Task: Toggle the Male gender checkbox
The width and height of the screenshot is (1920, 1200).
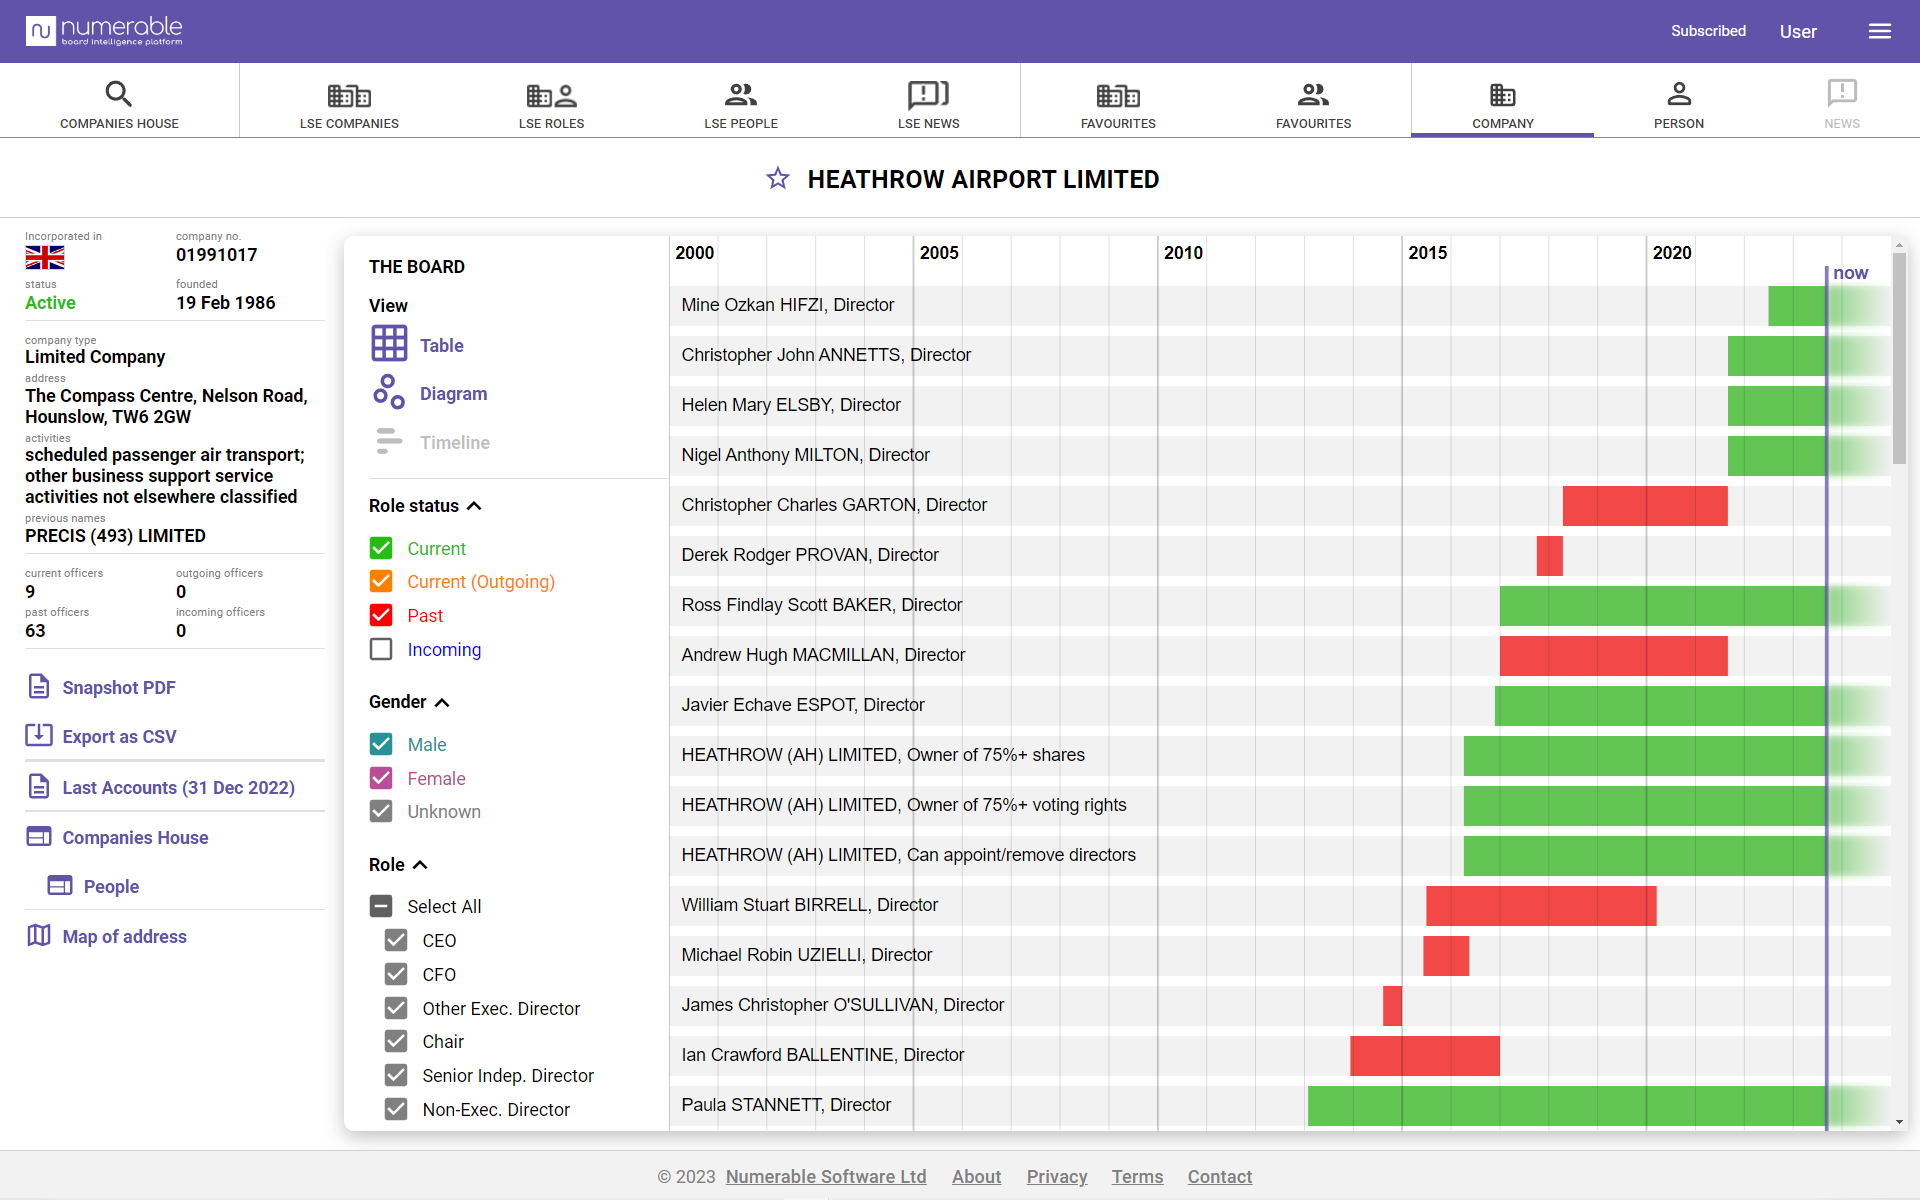Action: 381,744
